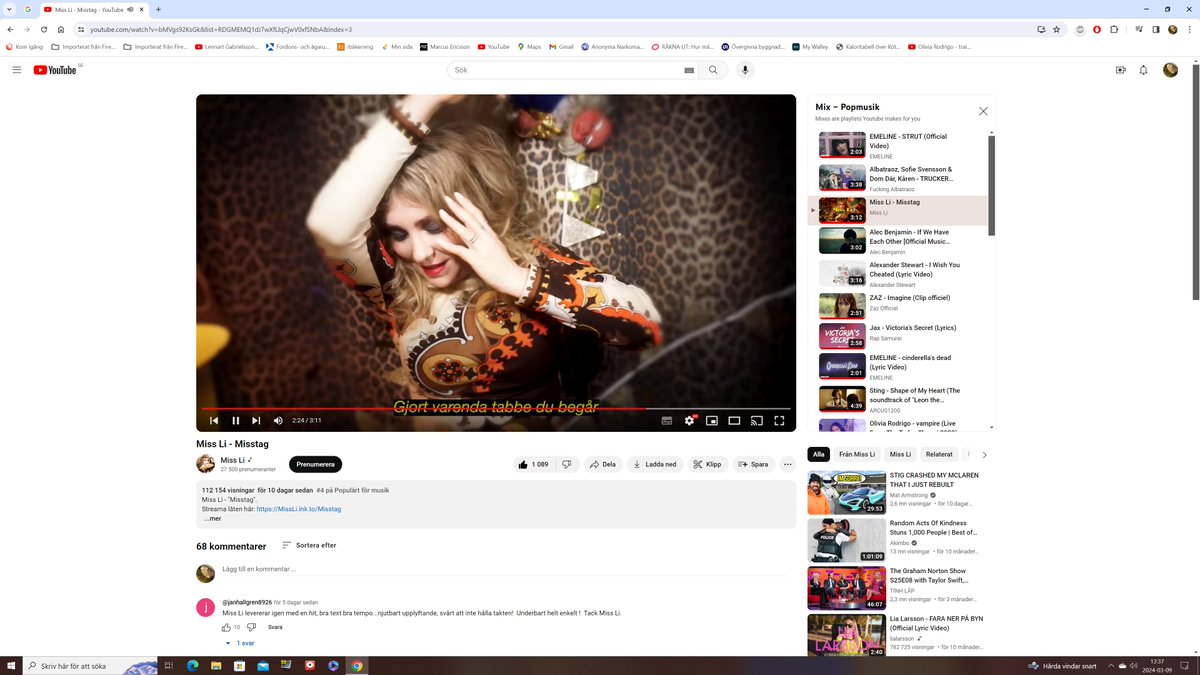Open Miss Li channel avatar
Screen dimensions: 1200x675
206,464
